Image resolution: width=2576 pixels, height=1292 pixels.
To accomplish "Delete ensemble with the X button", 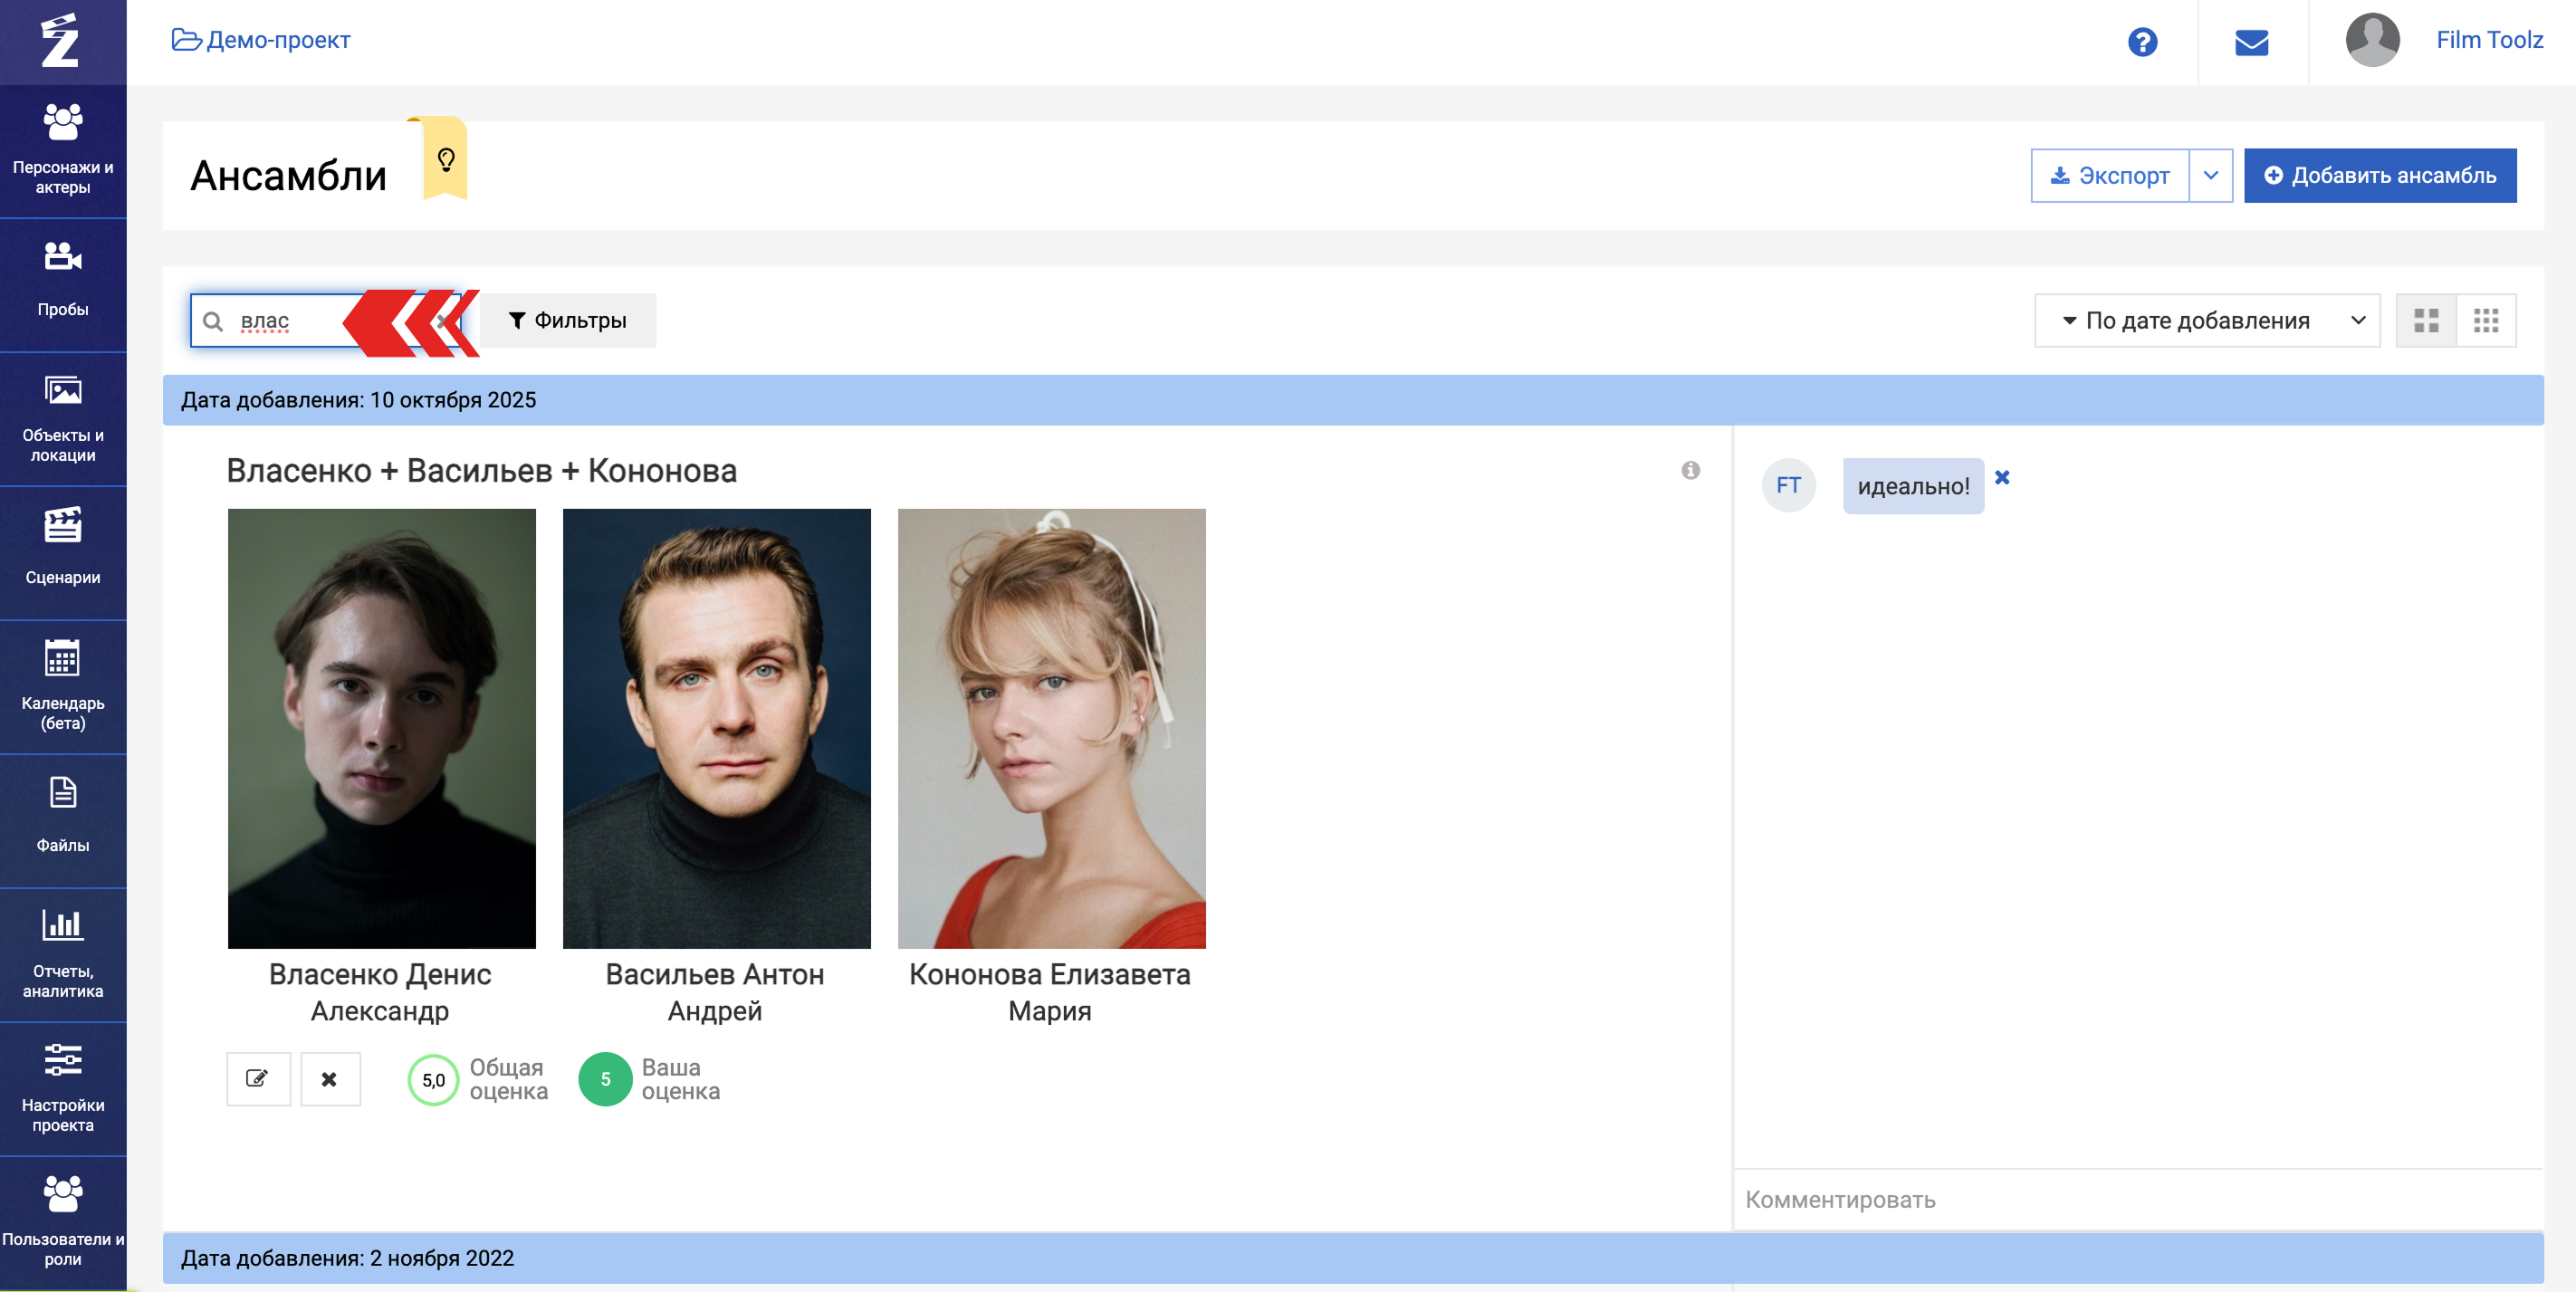I will point(329,1078).
